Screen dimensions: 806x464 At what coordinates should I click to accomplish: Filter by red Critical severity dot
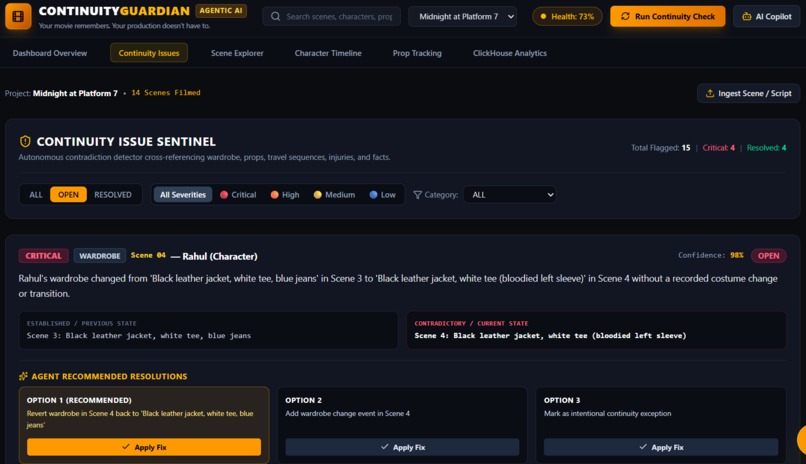224,195
